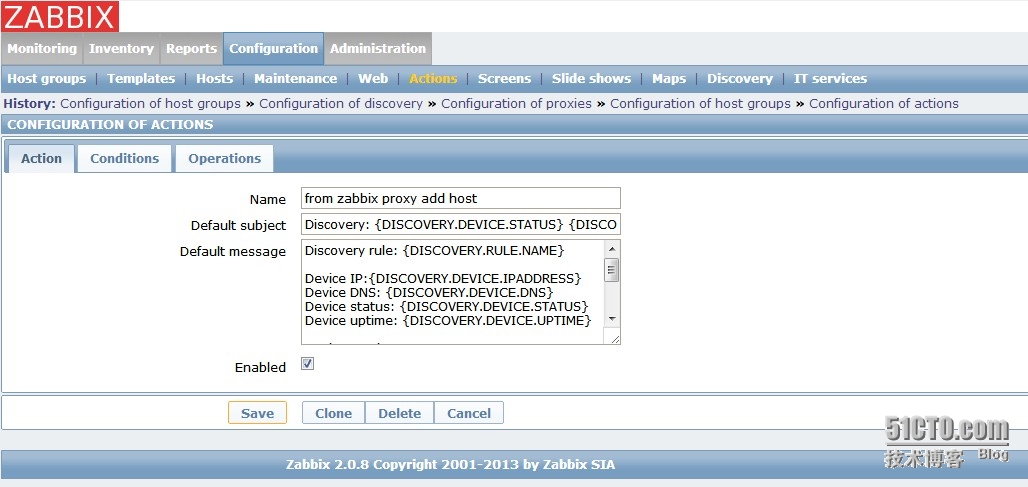Open the Web submenu
This screenshot has width=1028, height=487.
click(x=373, y=79)
